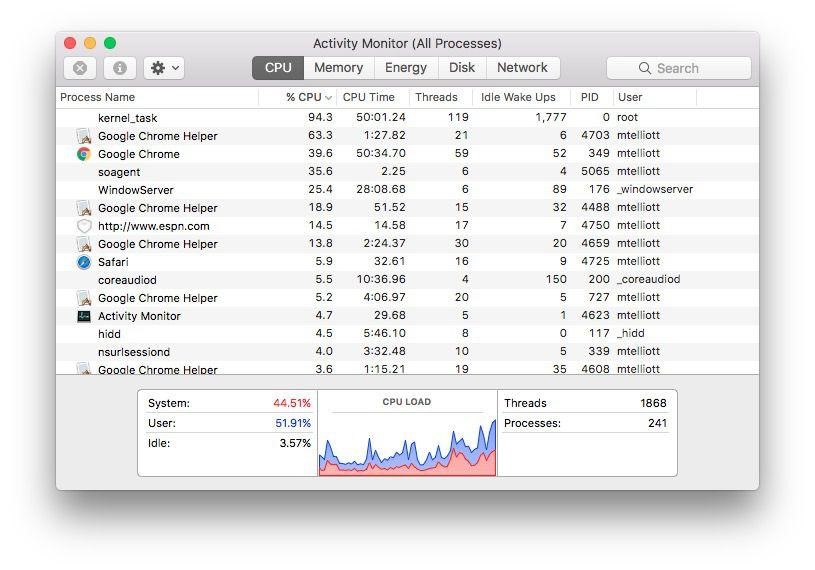Viewport: 815px width, 570px height.
Task: Select the hidd process row
Action: [x=407, y=334]
